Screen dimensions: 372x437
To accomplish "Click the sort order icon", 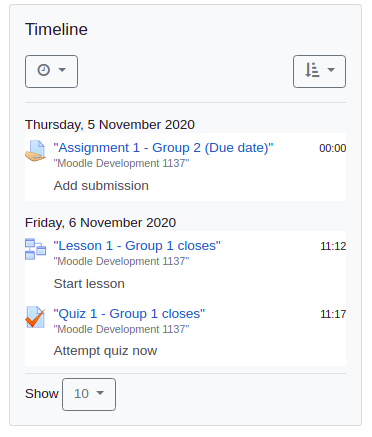I will click(312, 70).
